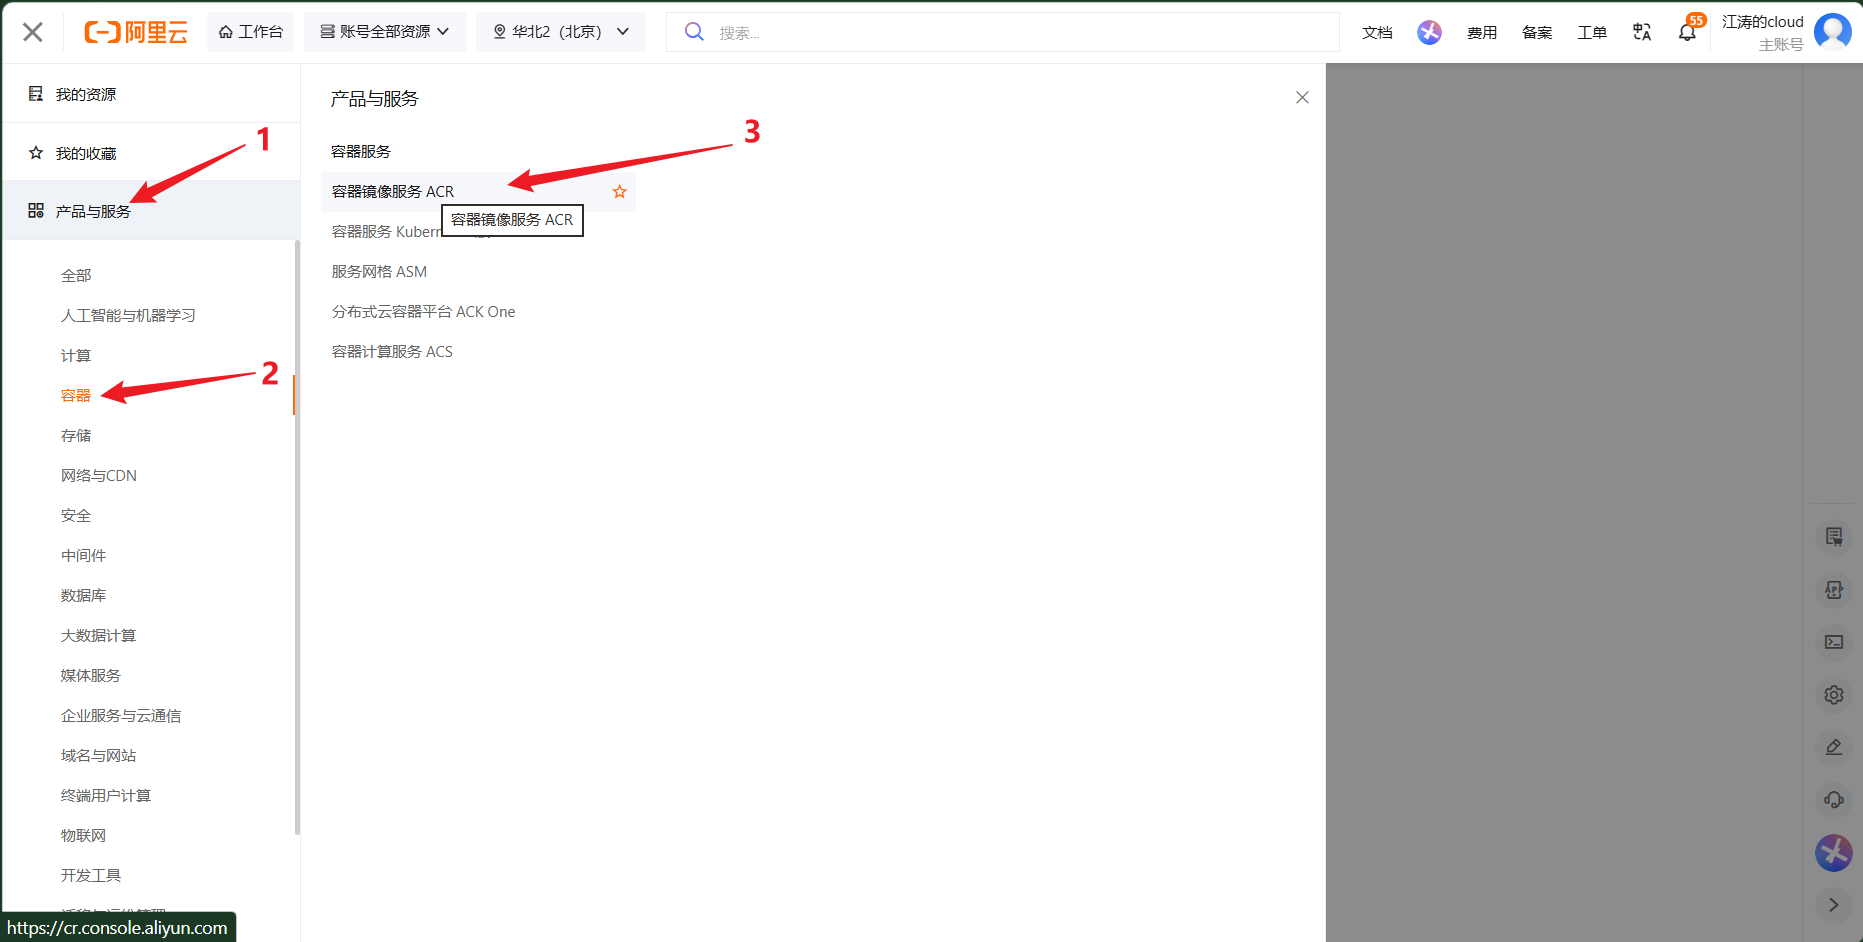Close the 产品与服务 panel
Viewport: 1863px width, 942px height.
tap(1302, 97)
